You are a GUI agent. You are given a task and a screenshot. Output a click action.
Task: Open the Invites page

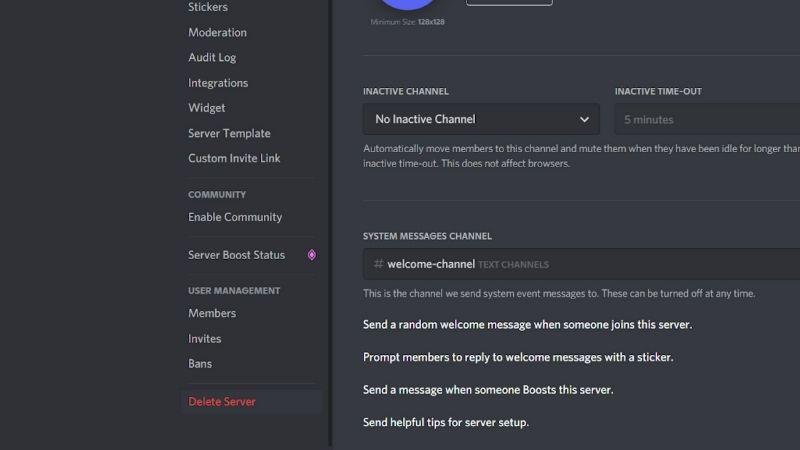click(205, 339)
